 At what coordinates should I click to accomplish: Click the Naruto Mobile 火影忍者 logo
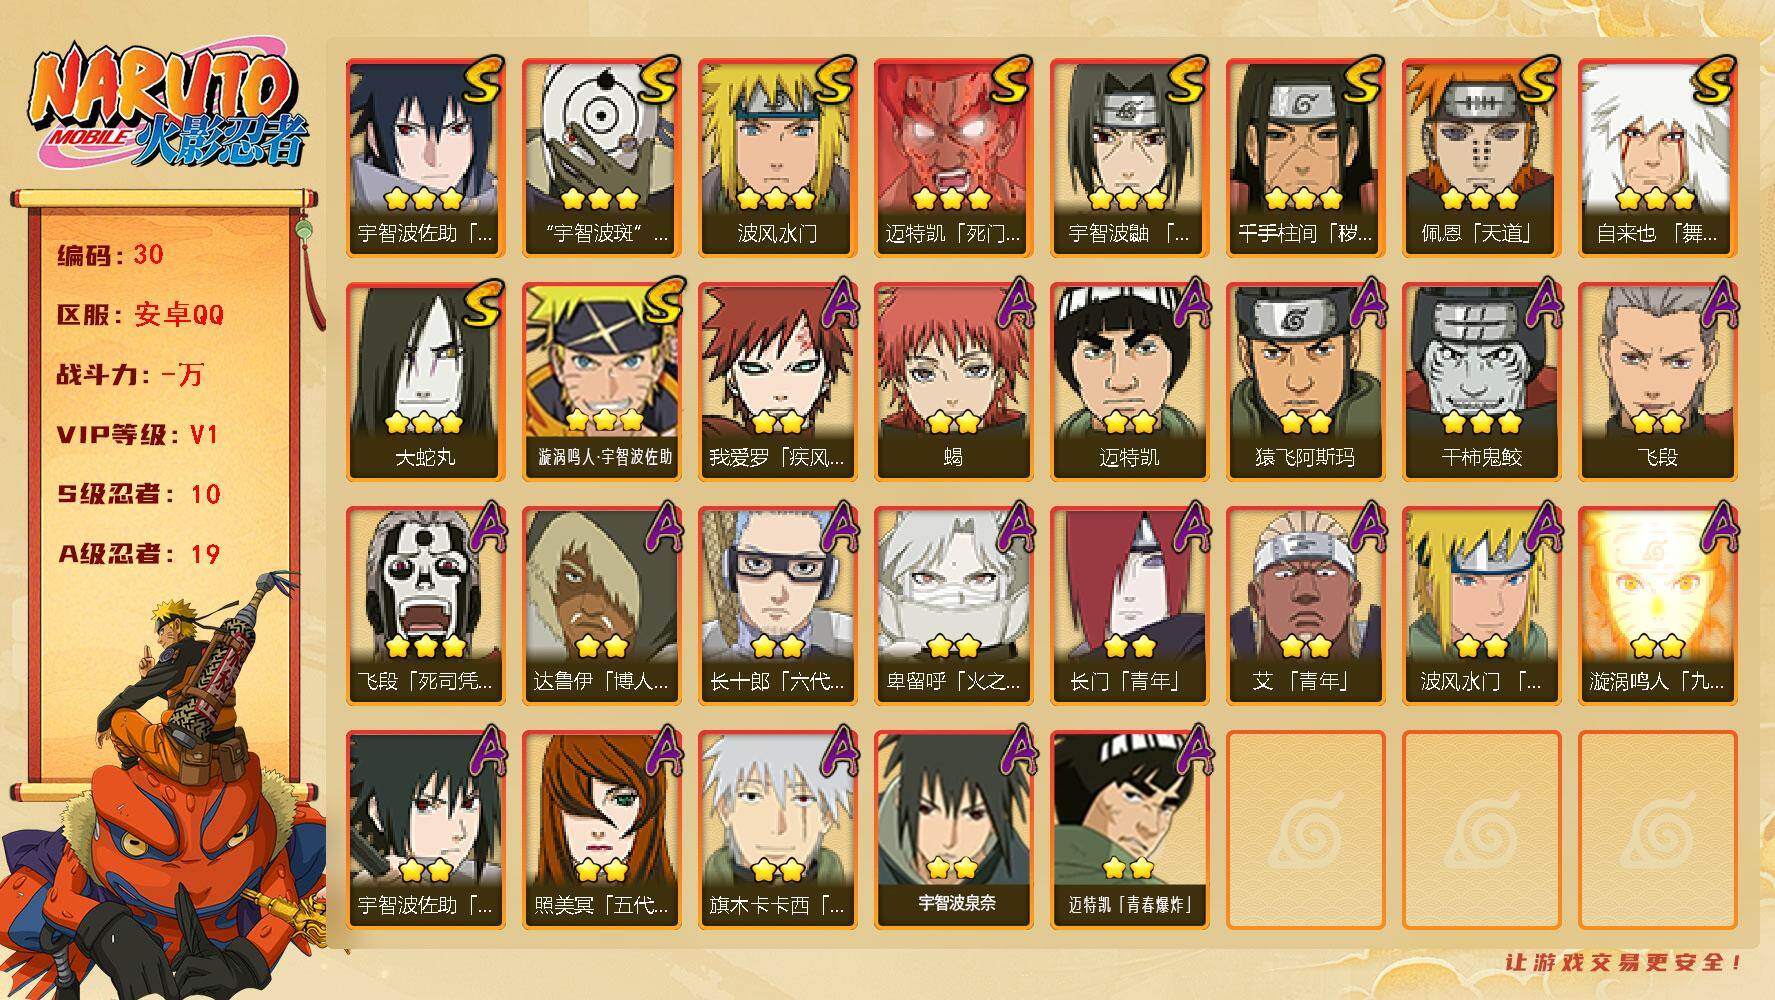168,108
